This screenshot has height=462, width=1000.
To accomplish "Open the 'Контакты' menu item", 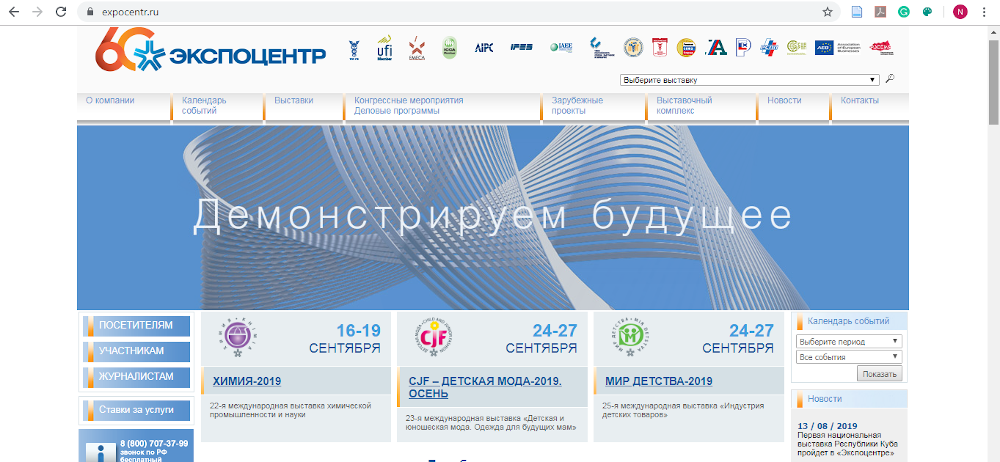I will tap(860, 100).
